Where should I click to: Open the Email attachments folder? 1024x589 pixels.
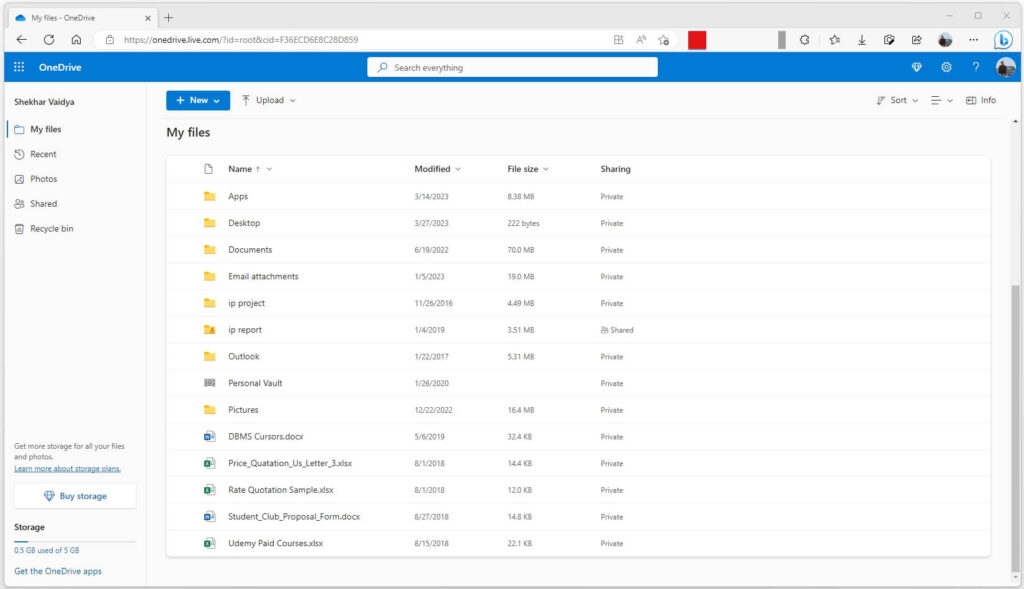[263, 276]
